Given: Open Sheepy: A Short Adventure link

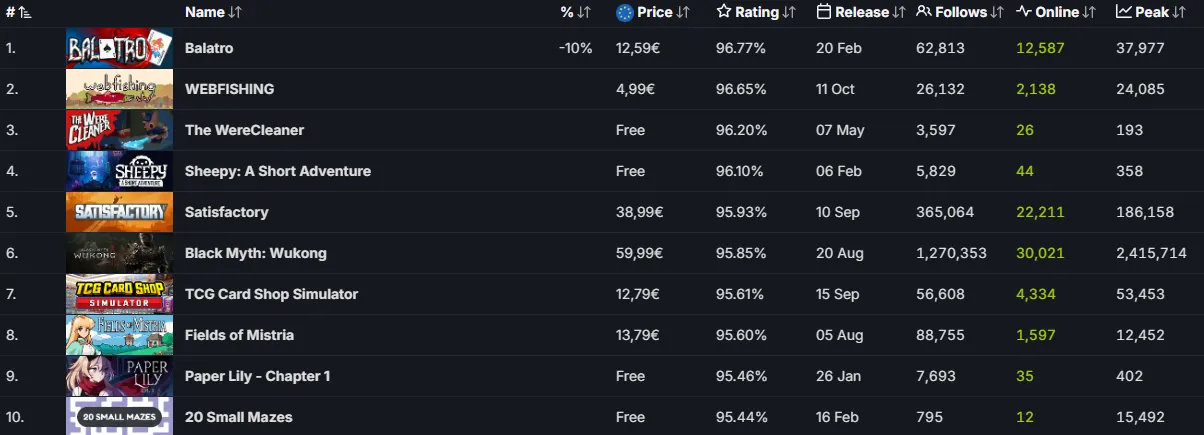Looking at the screenshot, I should pos(278,171).
